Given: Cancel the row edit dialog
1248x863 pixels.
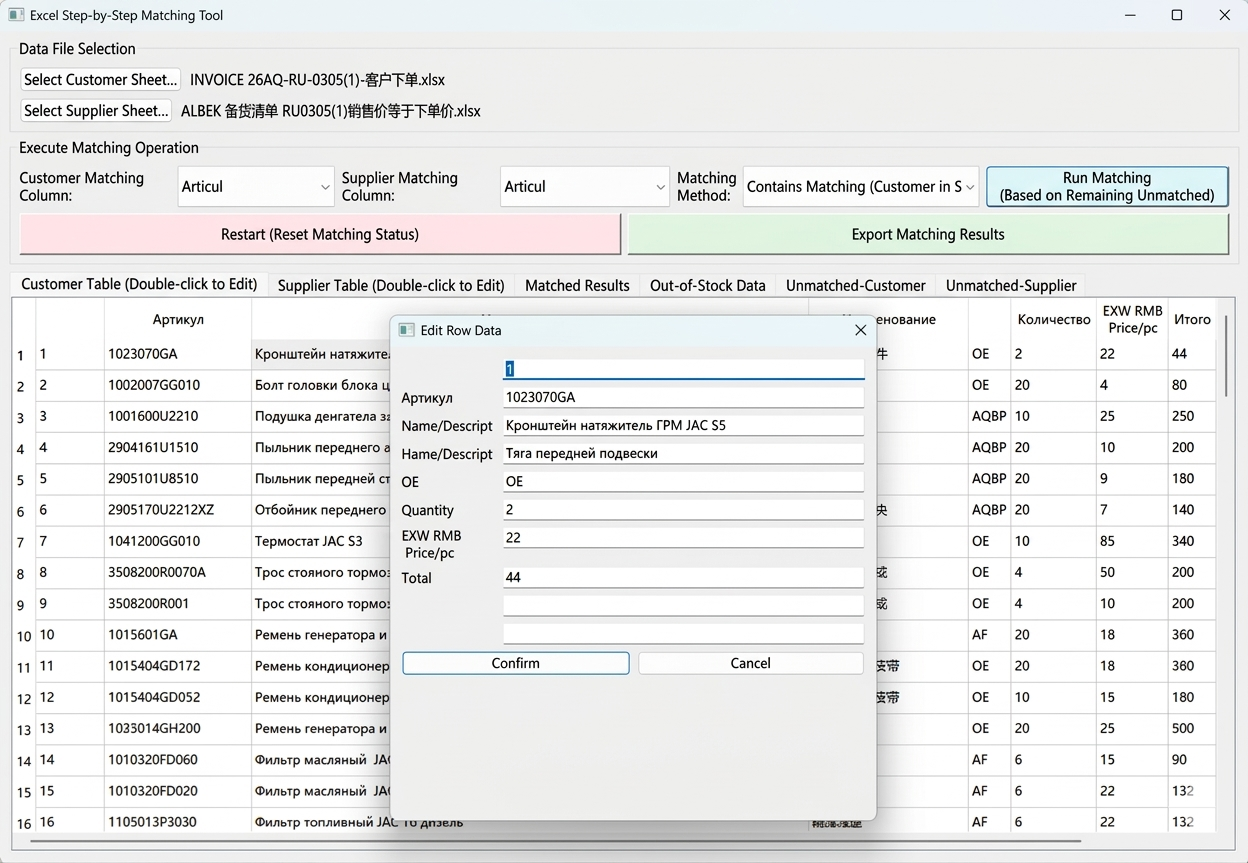Looking at the screenshot, I should 750,663.
